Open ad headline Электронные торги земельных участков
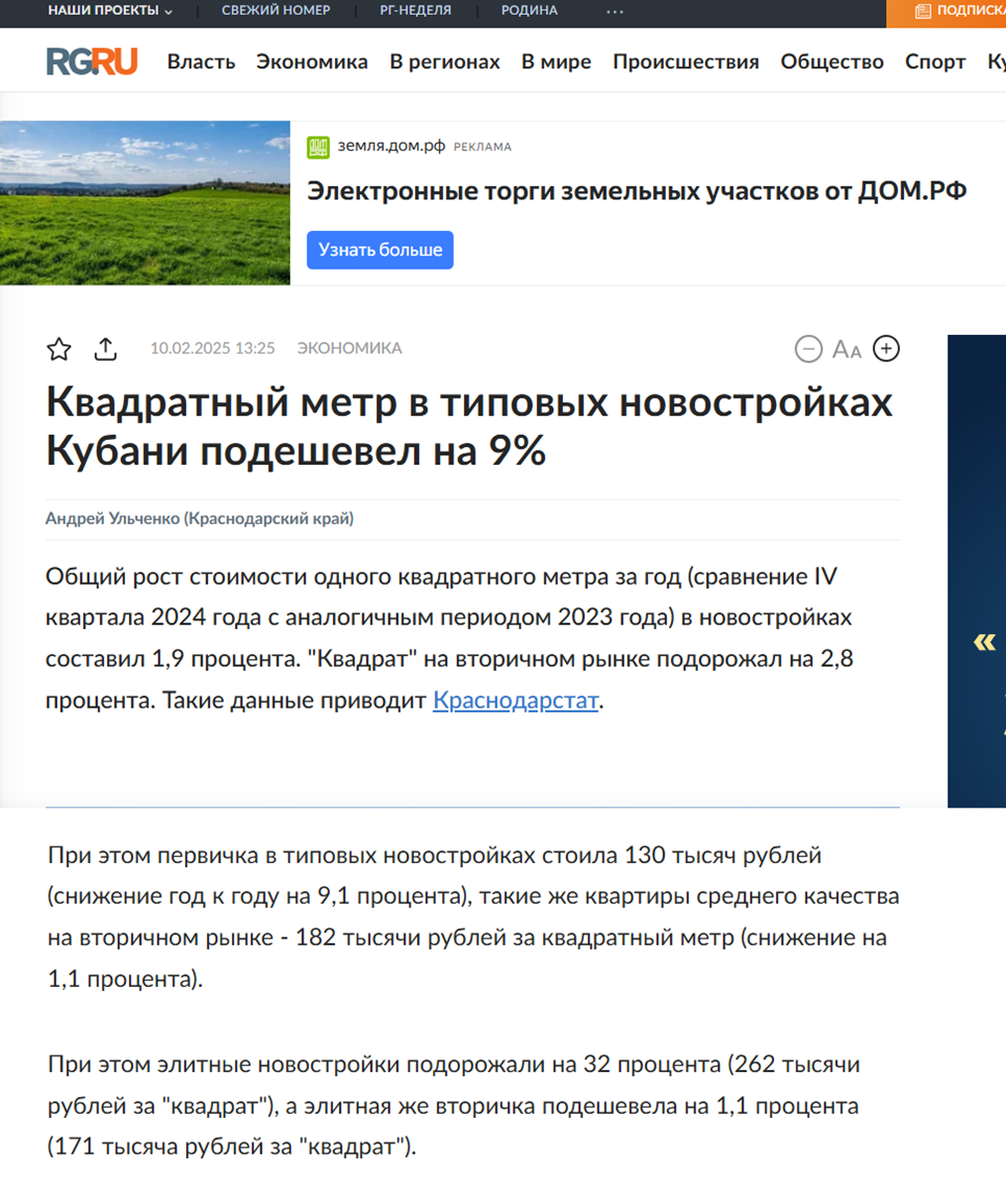This screenshot has height=1200, width=1006. click(637, 192)
